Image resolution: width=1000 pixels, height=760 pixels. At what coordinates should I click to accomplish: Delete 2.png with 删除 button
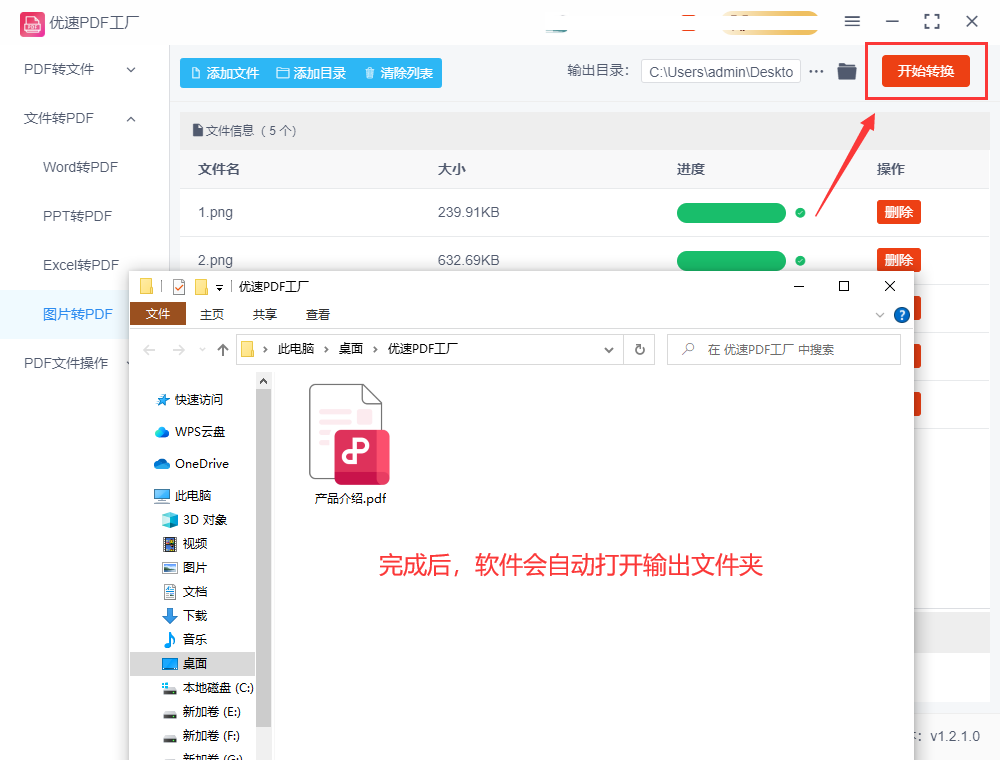[x=899, y=259]
